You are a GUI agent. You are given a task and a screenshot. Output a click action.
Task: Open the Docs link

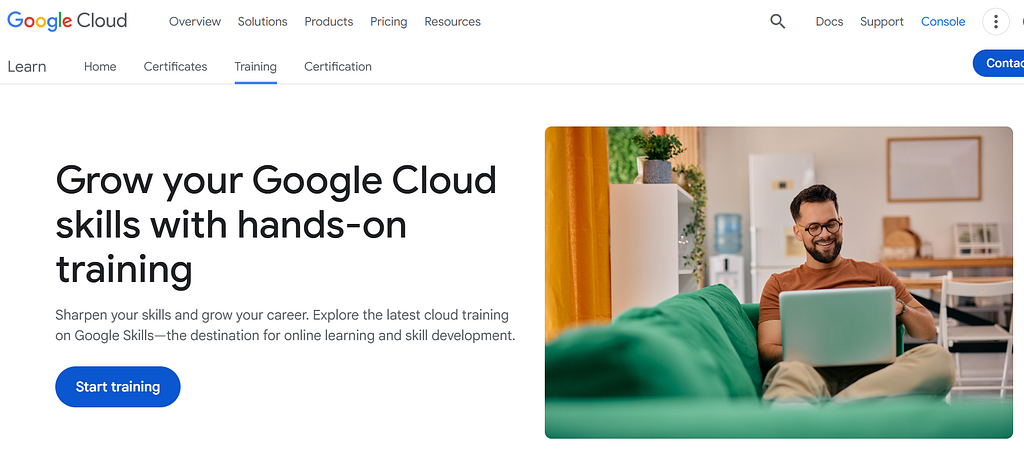(829, 21)
